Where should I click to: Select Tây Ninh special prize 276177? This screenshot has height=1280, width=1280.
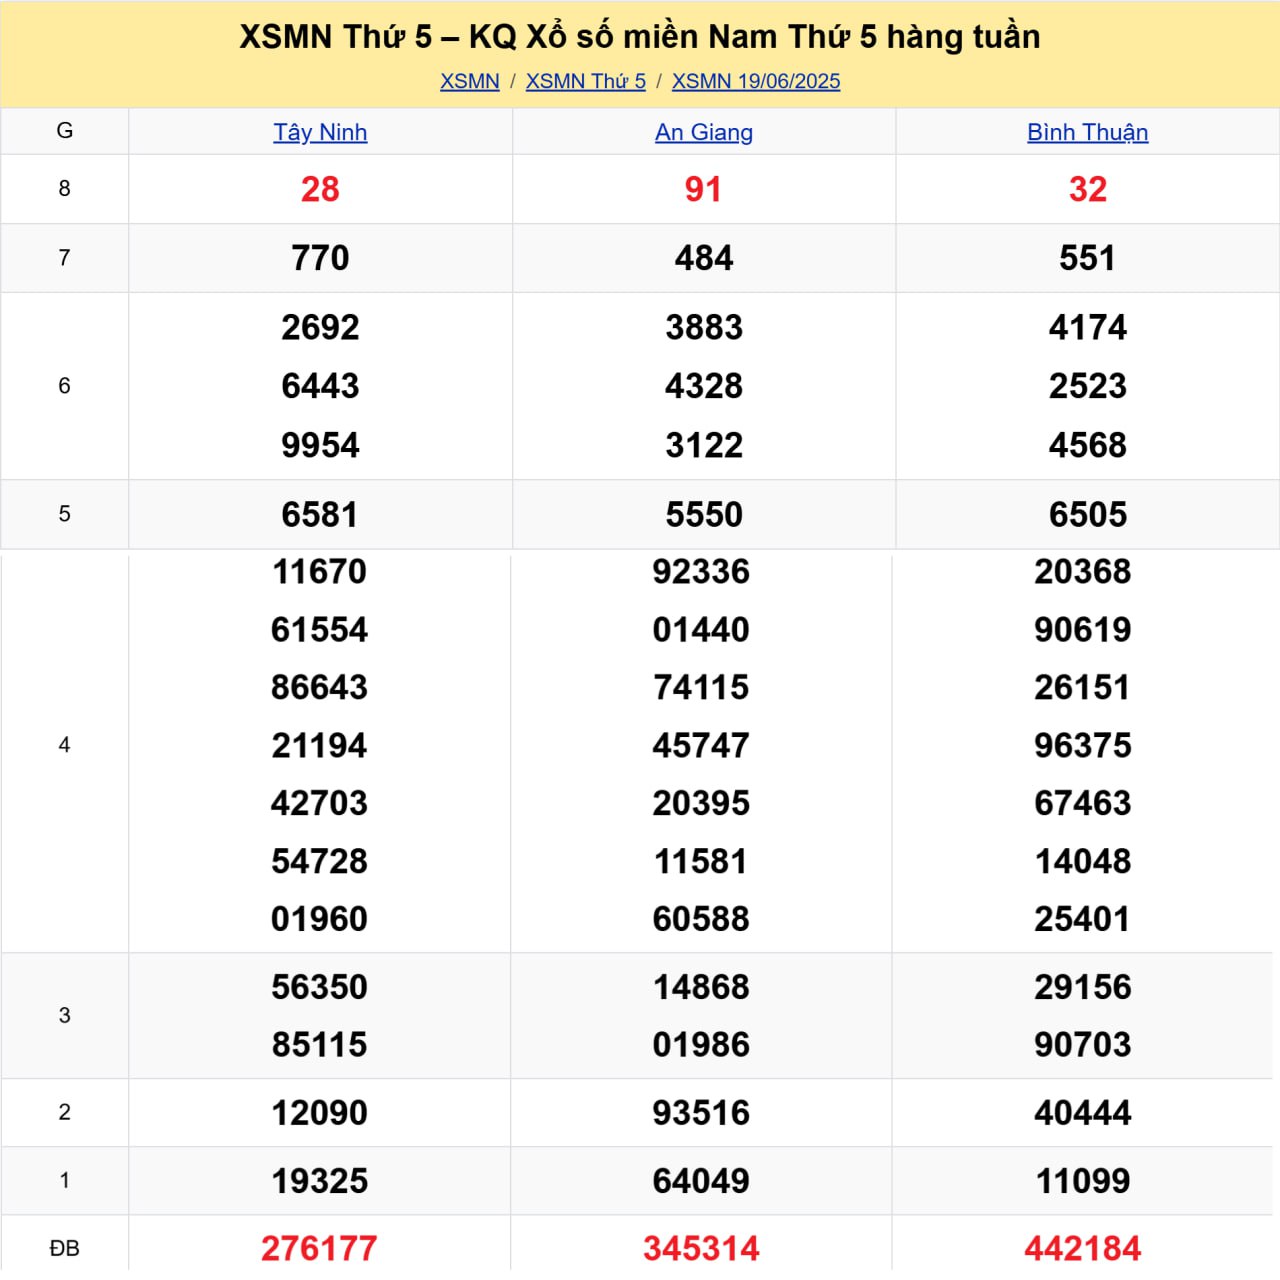(319, 1249)
